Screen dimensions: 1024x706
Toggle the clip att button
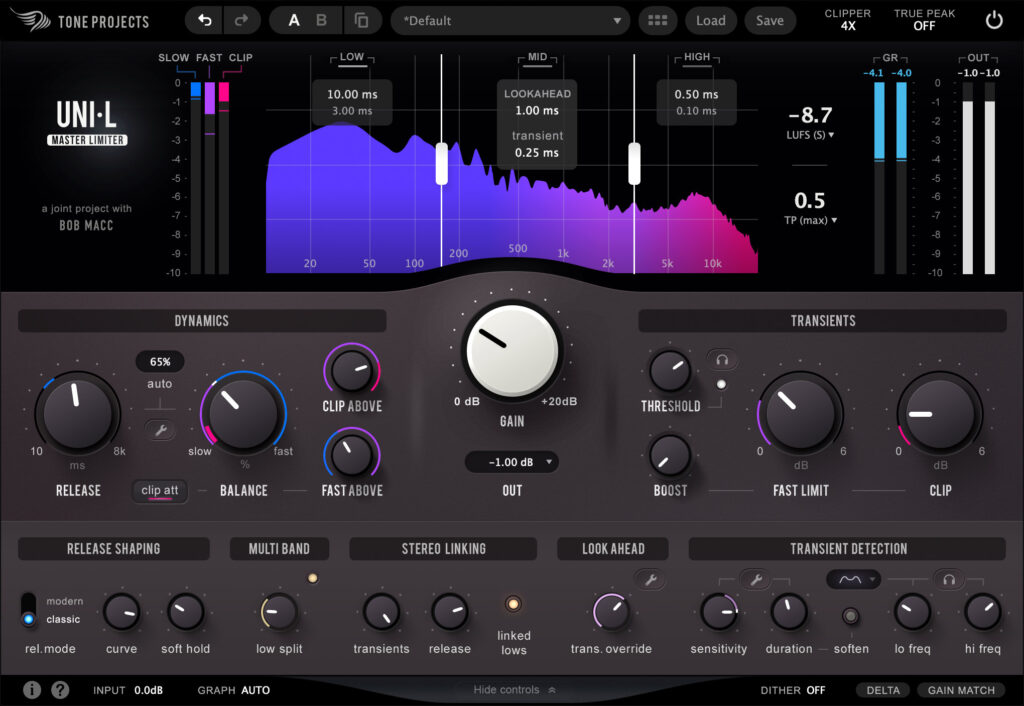point(160,491)
